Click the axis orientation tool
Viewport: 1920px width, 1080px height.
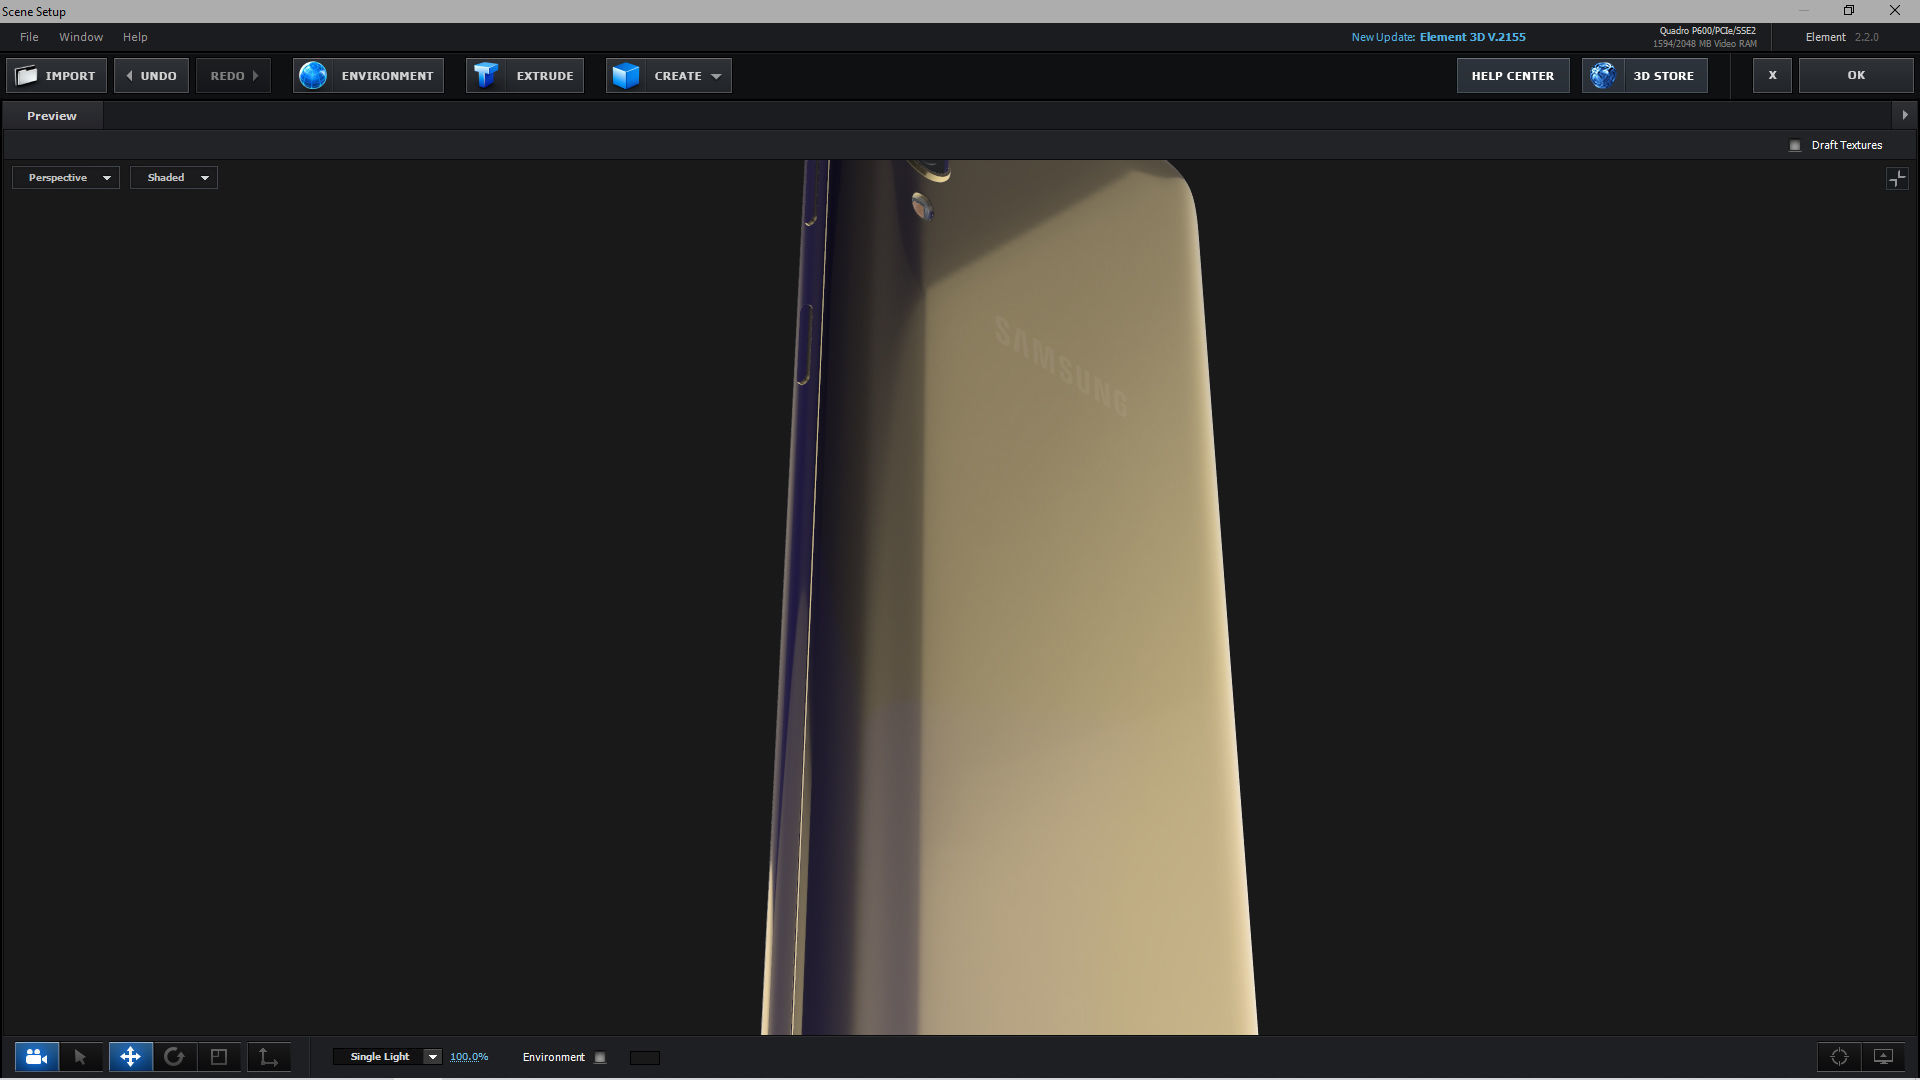[x=268, y=1057]
